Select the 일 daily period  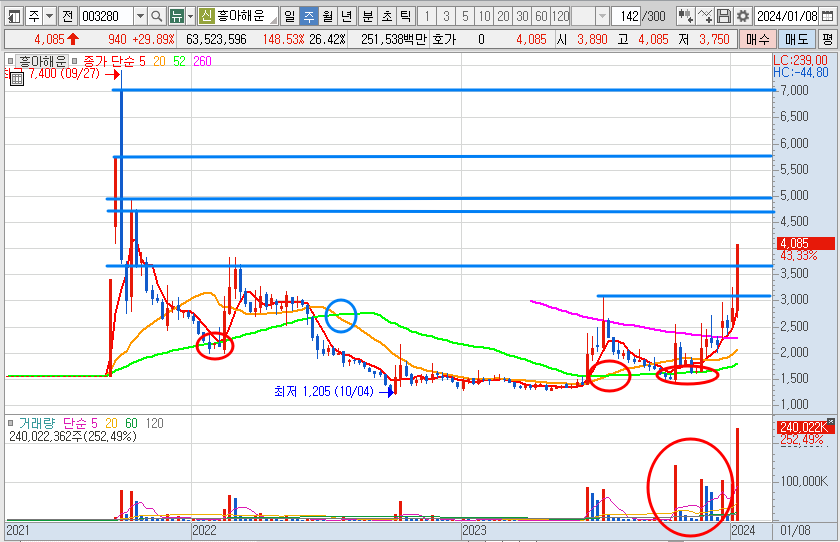point(289,17)
